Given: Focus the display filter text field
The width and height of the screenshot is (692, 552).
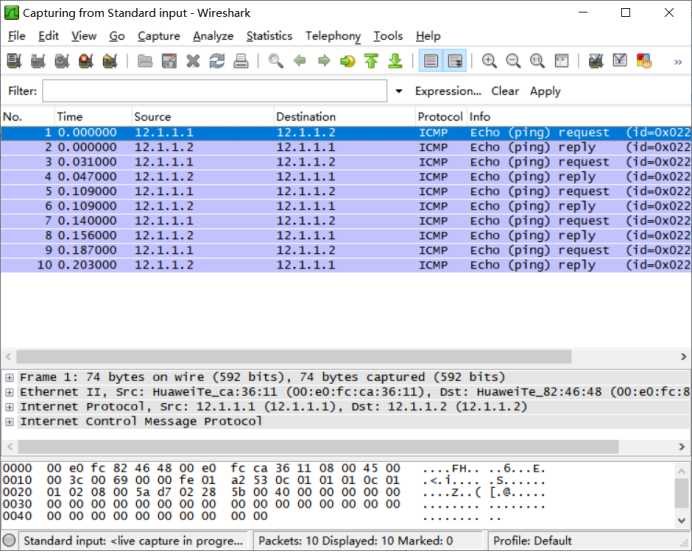Looking at the screenshot, I should pyautogui.click(x=214, y=91).
